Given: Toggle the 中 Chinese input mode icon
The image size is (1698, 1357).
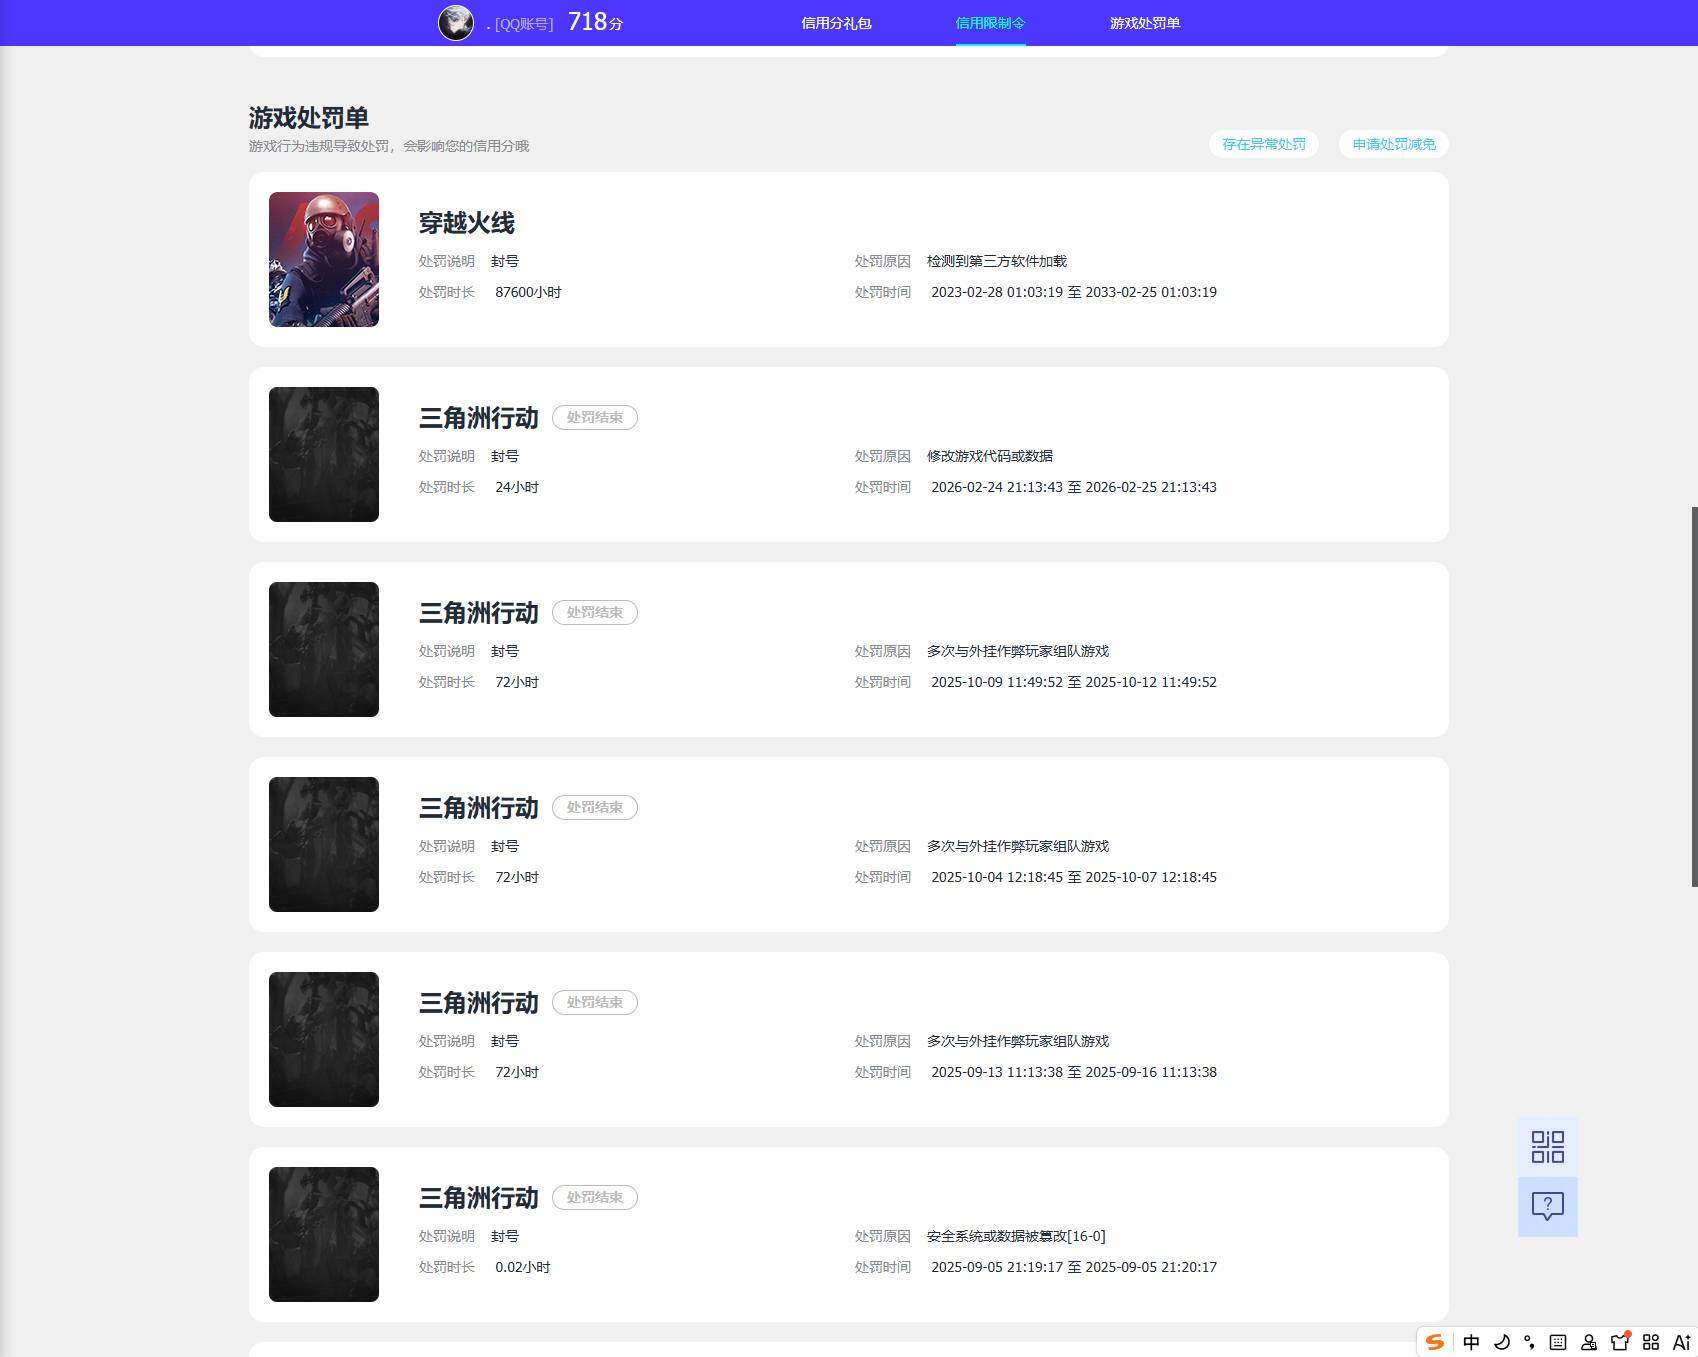Looking at the screenshot, I should tap(1471, 1342).
